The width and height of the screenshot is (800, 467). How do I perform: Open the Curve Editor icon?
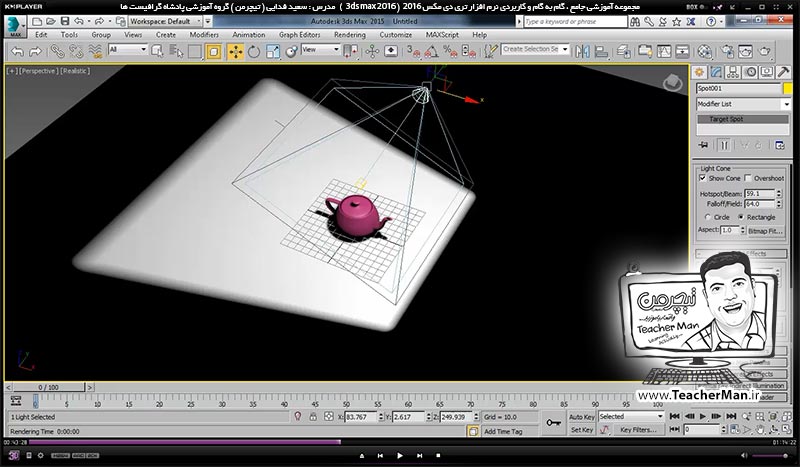point(663,52)
